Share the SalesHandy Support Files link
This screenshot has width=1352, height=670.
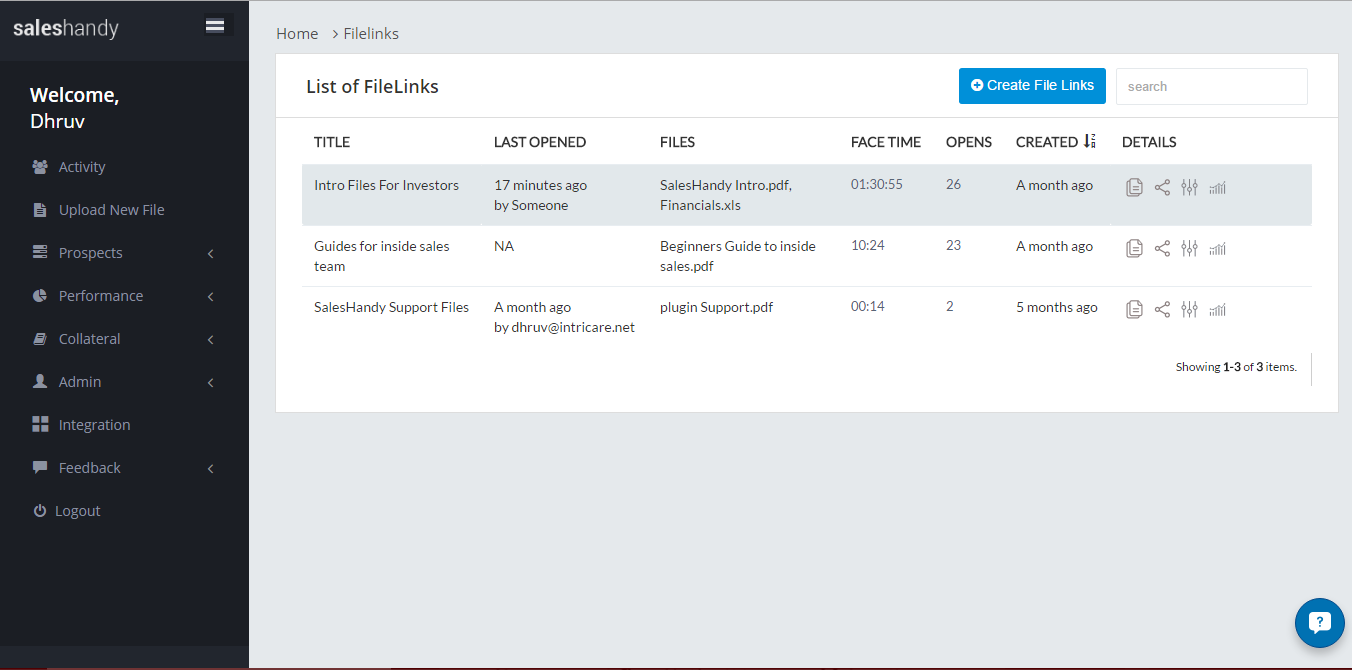coord(1162,309)
